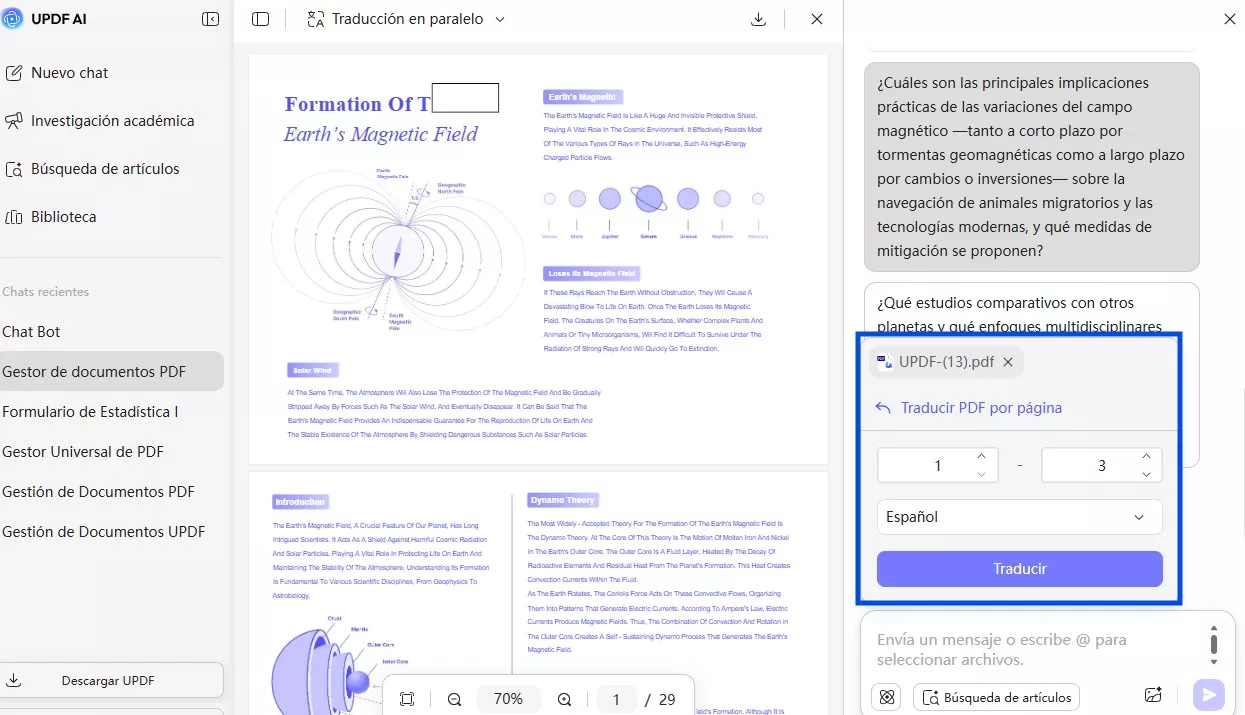
Task: Send the chat message
Action: [1209, 695]
